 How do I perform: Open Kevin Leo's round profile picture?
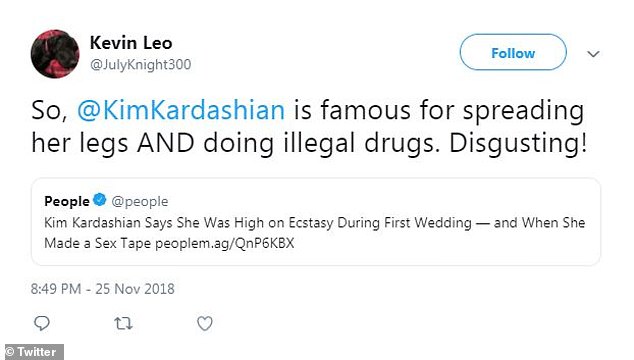click(55, 54)
